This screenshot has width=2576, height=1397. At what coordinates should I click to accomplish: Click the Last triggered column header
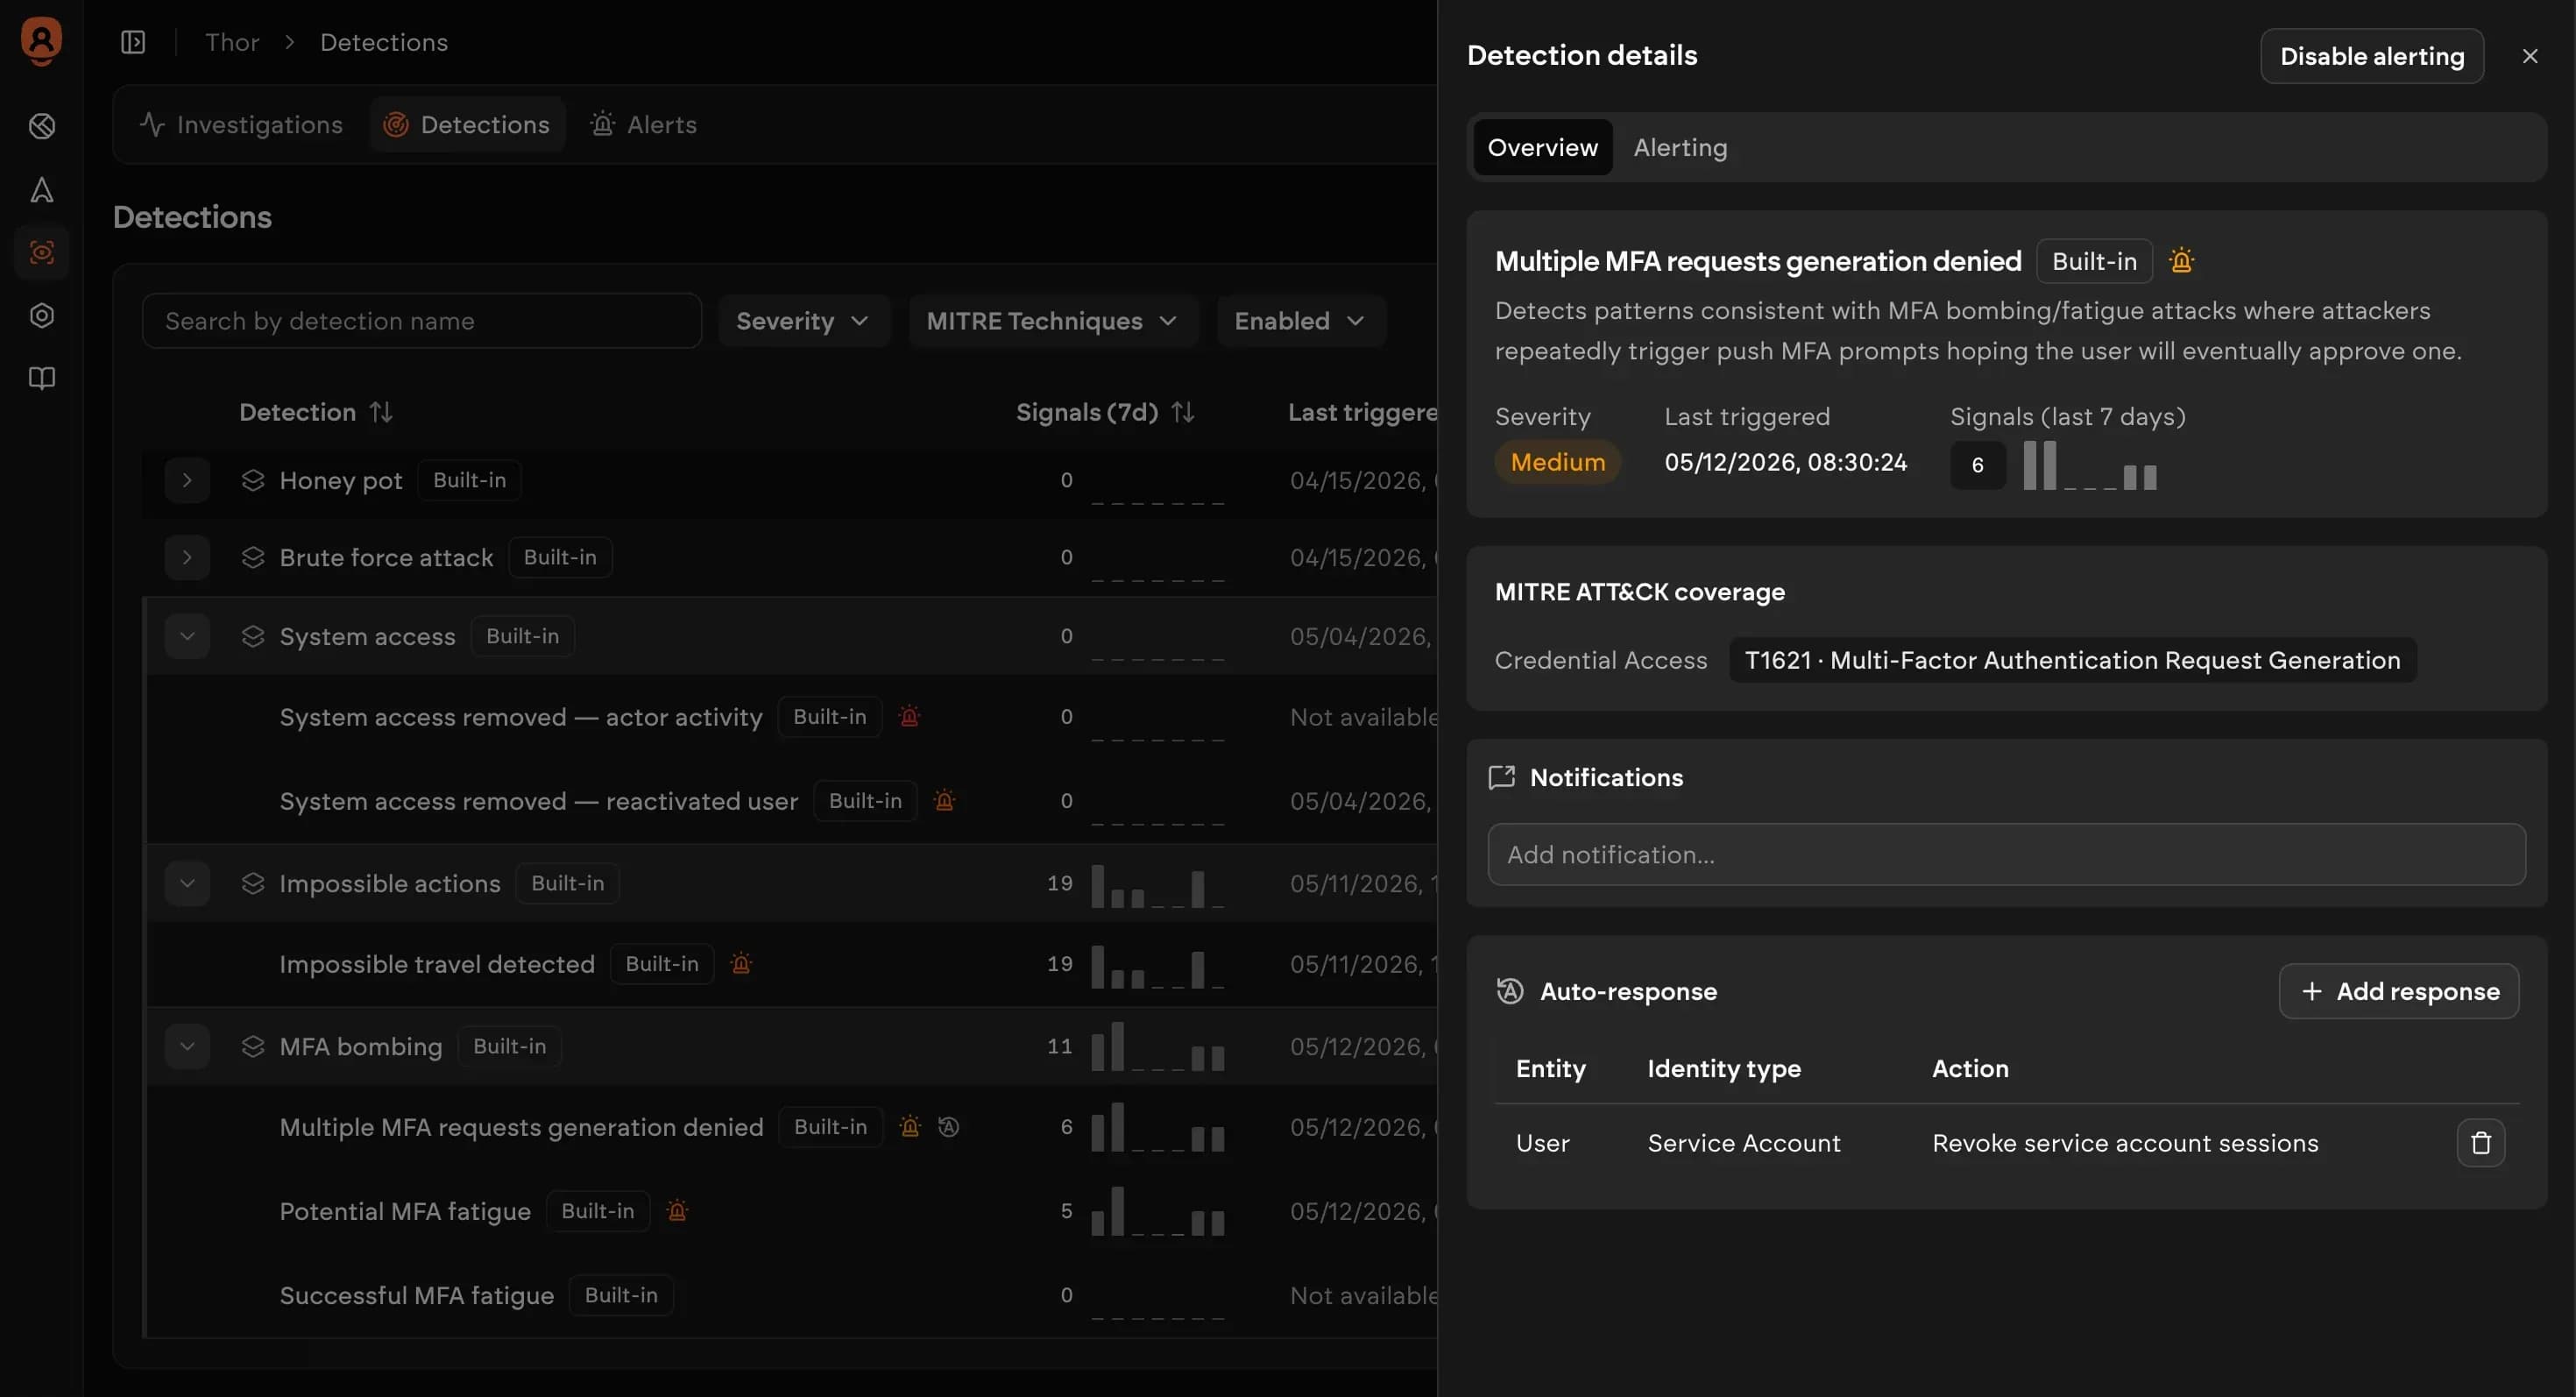point(1362,412)
